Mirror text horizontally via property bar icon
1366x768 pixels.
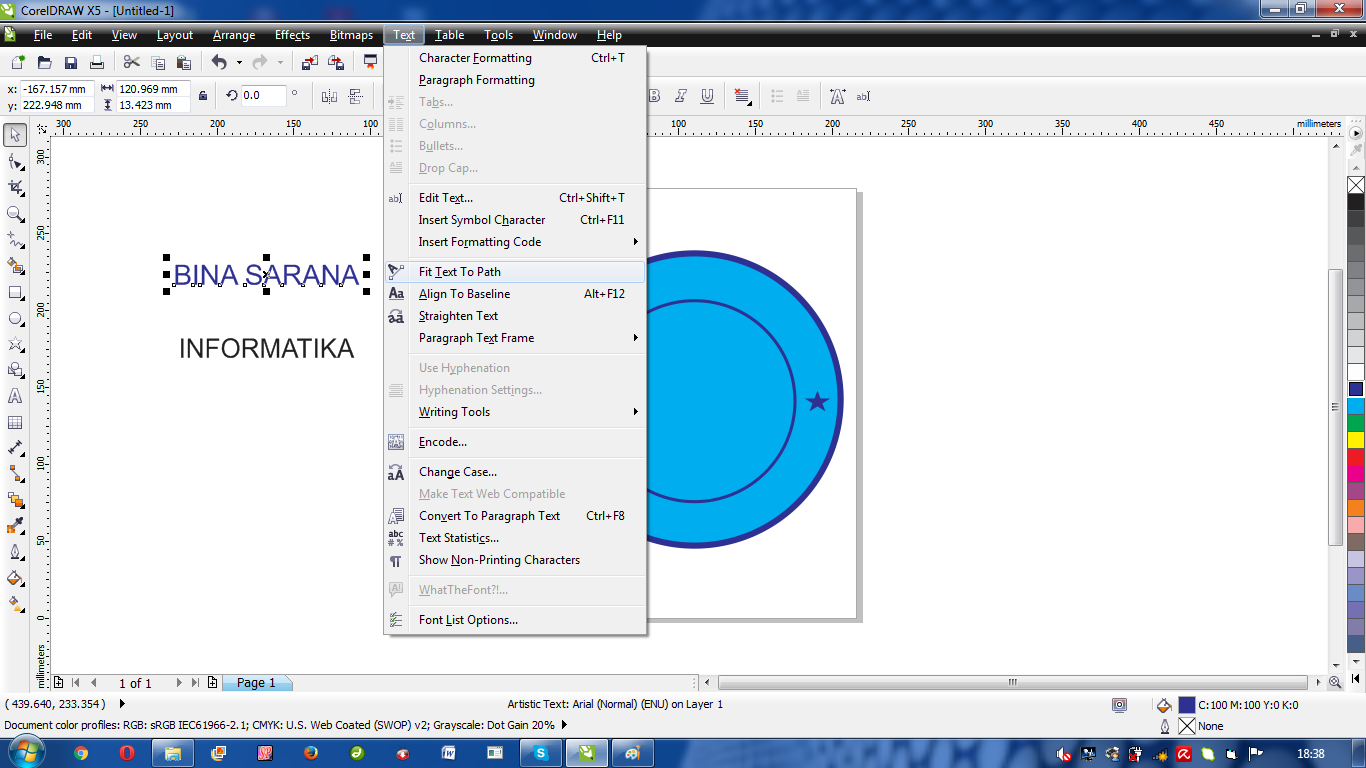(x=329, y=96)
